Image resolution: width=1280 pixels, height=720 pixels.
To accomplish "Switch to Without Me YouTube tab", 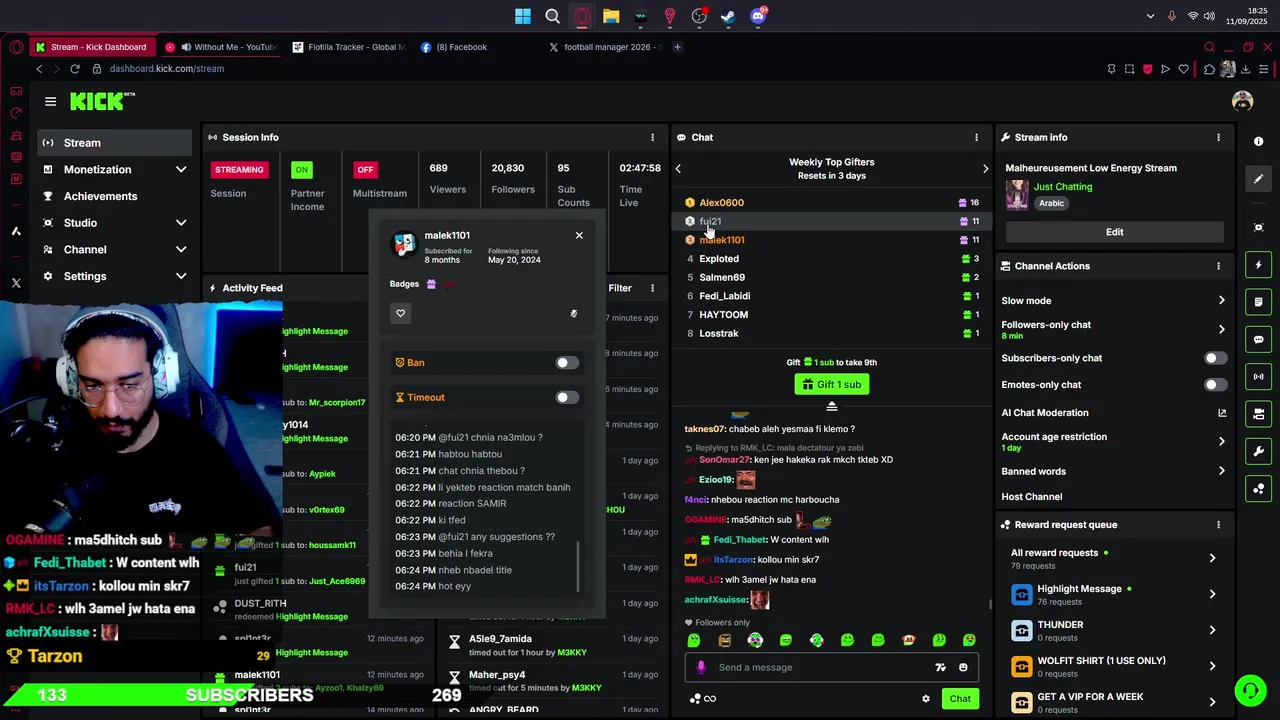I will (222, 47).
